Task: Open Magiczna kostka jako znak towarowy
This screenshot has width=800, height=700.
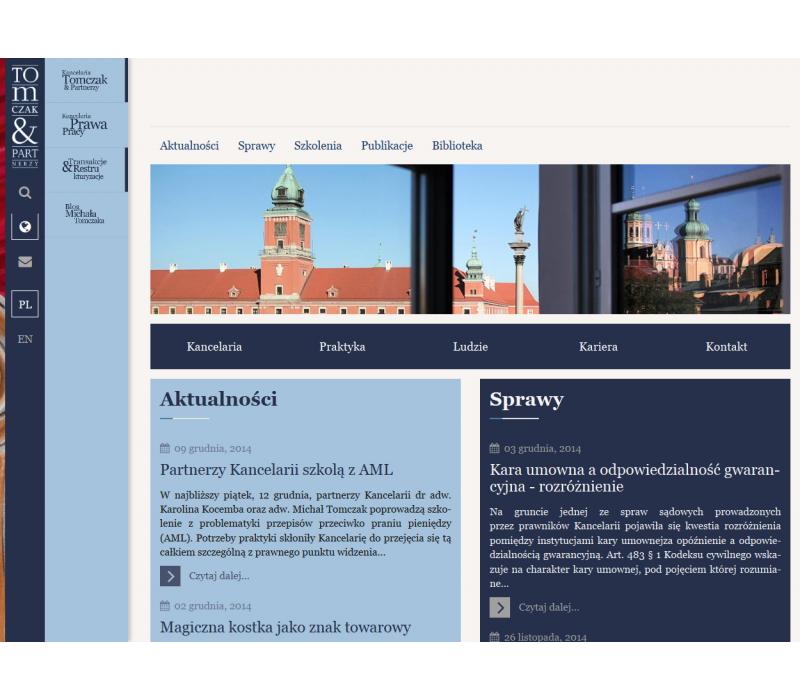Action: point(285,628)
